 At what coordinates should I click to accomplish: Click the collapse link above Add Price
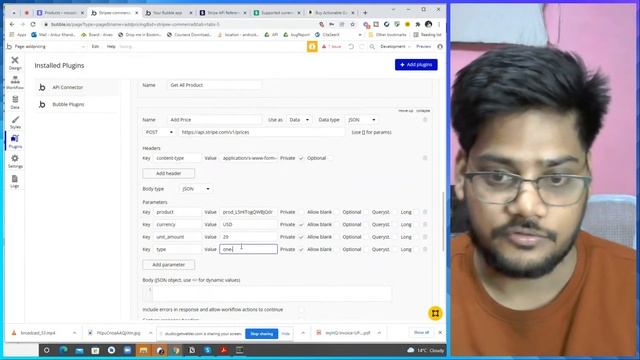423,111
